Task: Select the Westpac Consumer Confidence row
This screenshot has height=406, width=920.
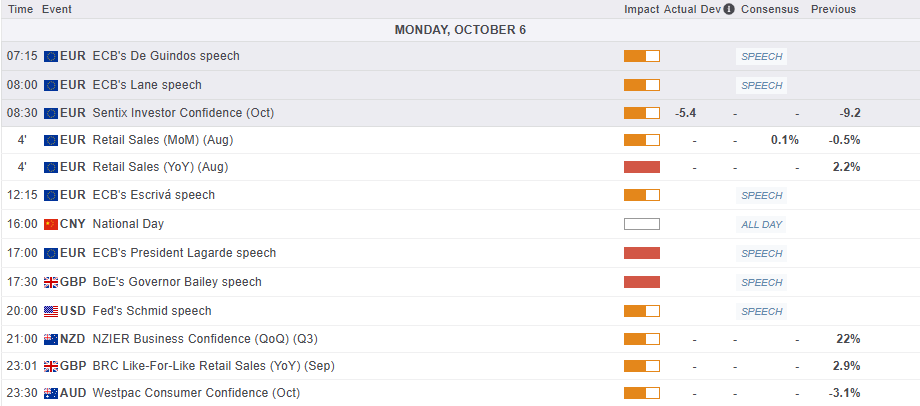Action: 196,393
